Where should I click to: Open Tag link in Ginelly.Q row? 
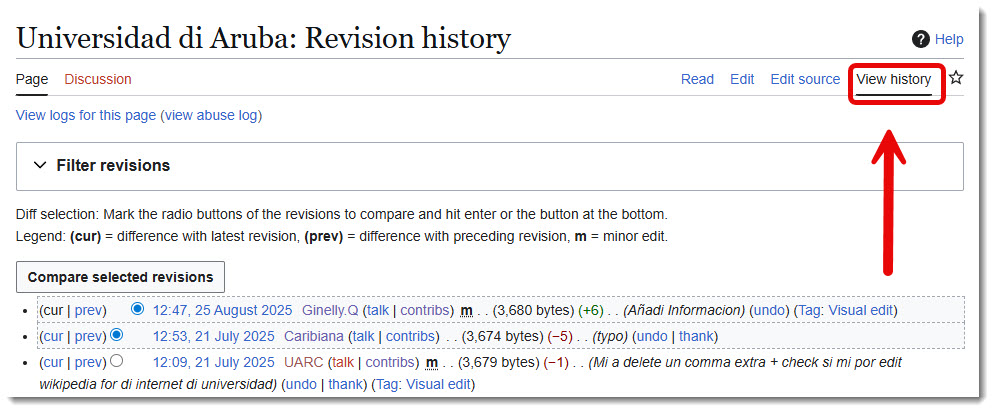[x=809, y=311]
